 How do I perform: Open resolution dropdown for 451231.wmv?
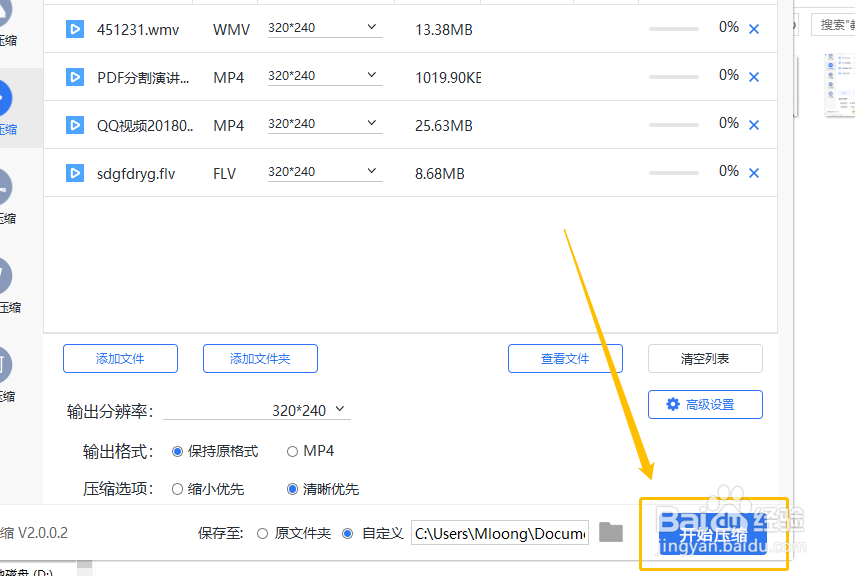[x=325, y=28]
